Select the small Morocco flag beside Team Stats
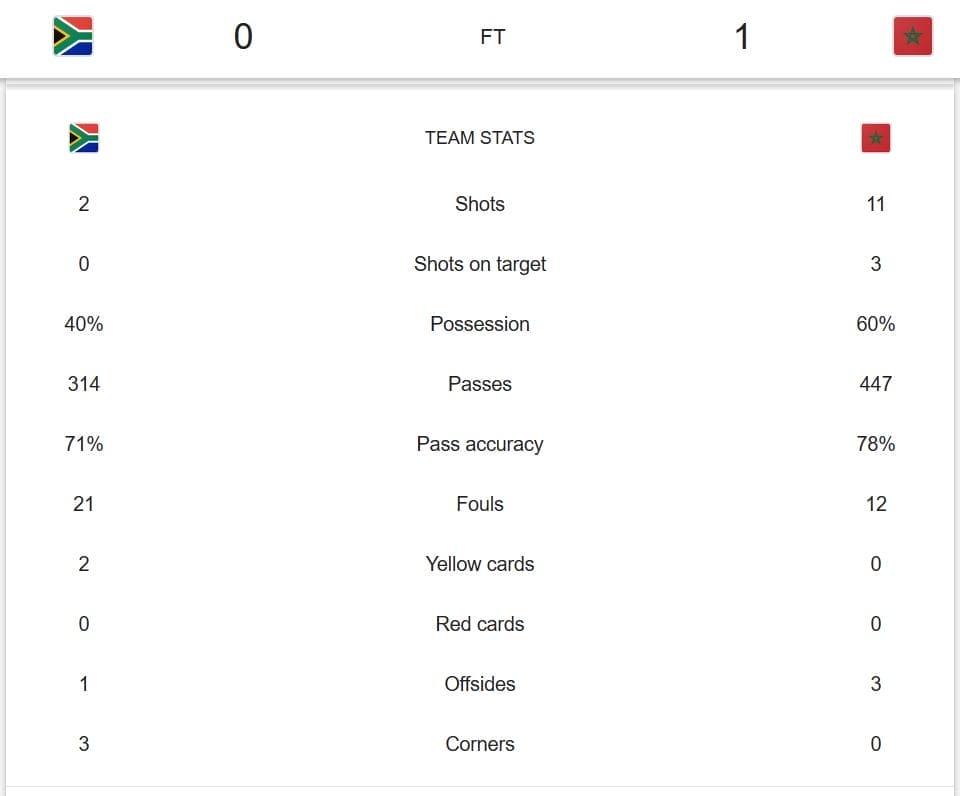The height and width of the screenshot is (796, 960). tap(876, 138)
